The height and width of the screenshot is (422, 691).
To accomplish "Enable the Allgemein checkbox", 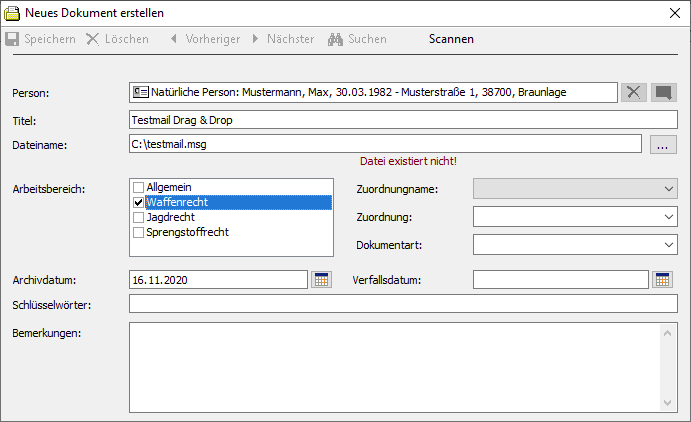I will (x=139, y=187).
